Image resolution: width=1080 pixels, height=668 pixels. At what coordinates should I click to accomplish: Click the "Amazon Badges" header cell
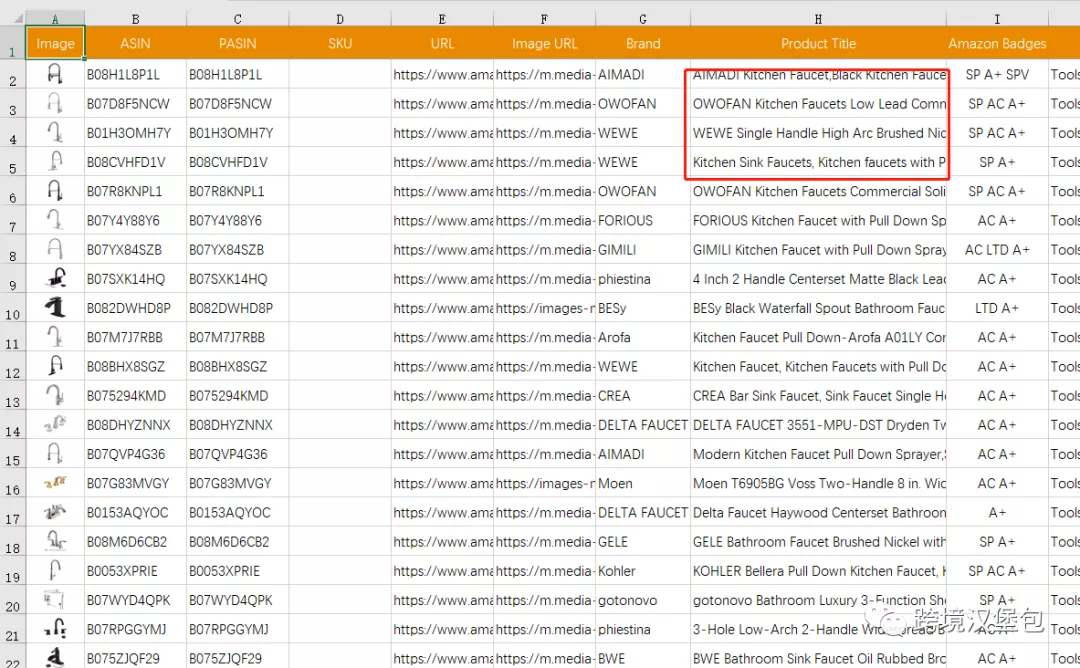996,44
